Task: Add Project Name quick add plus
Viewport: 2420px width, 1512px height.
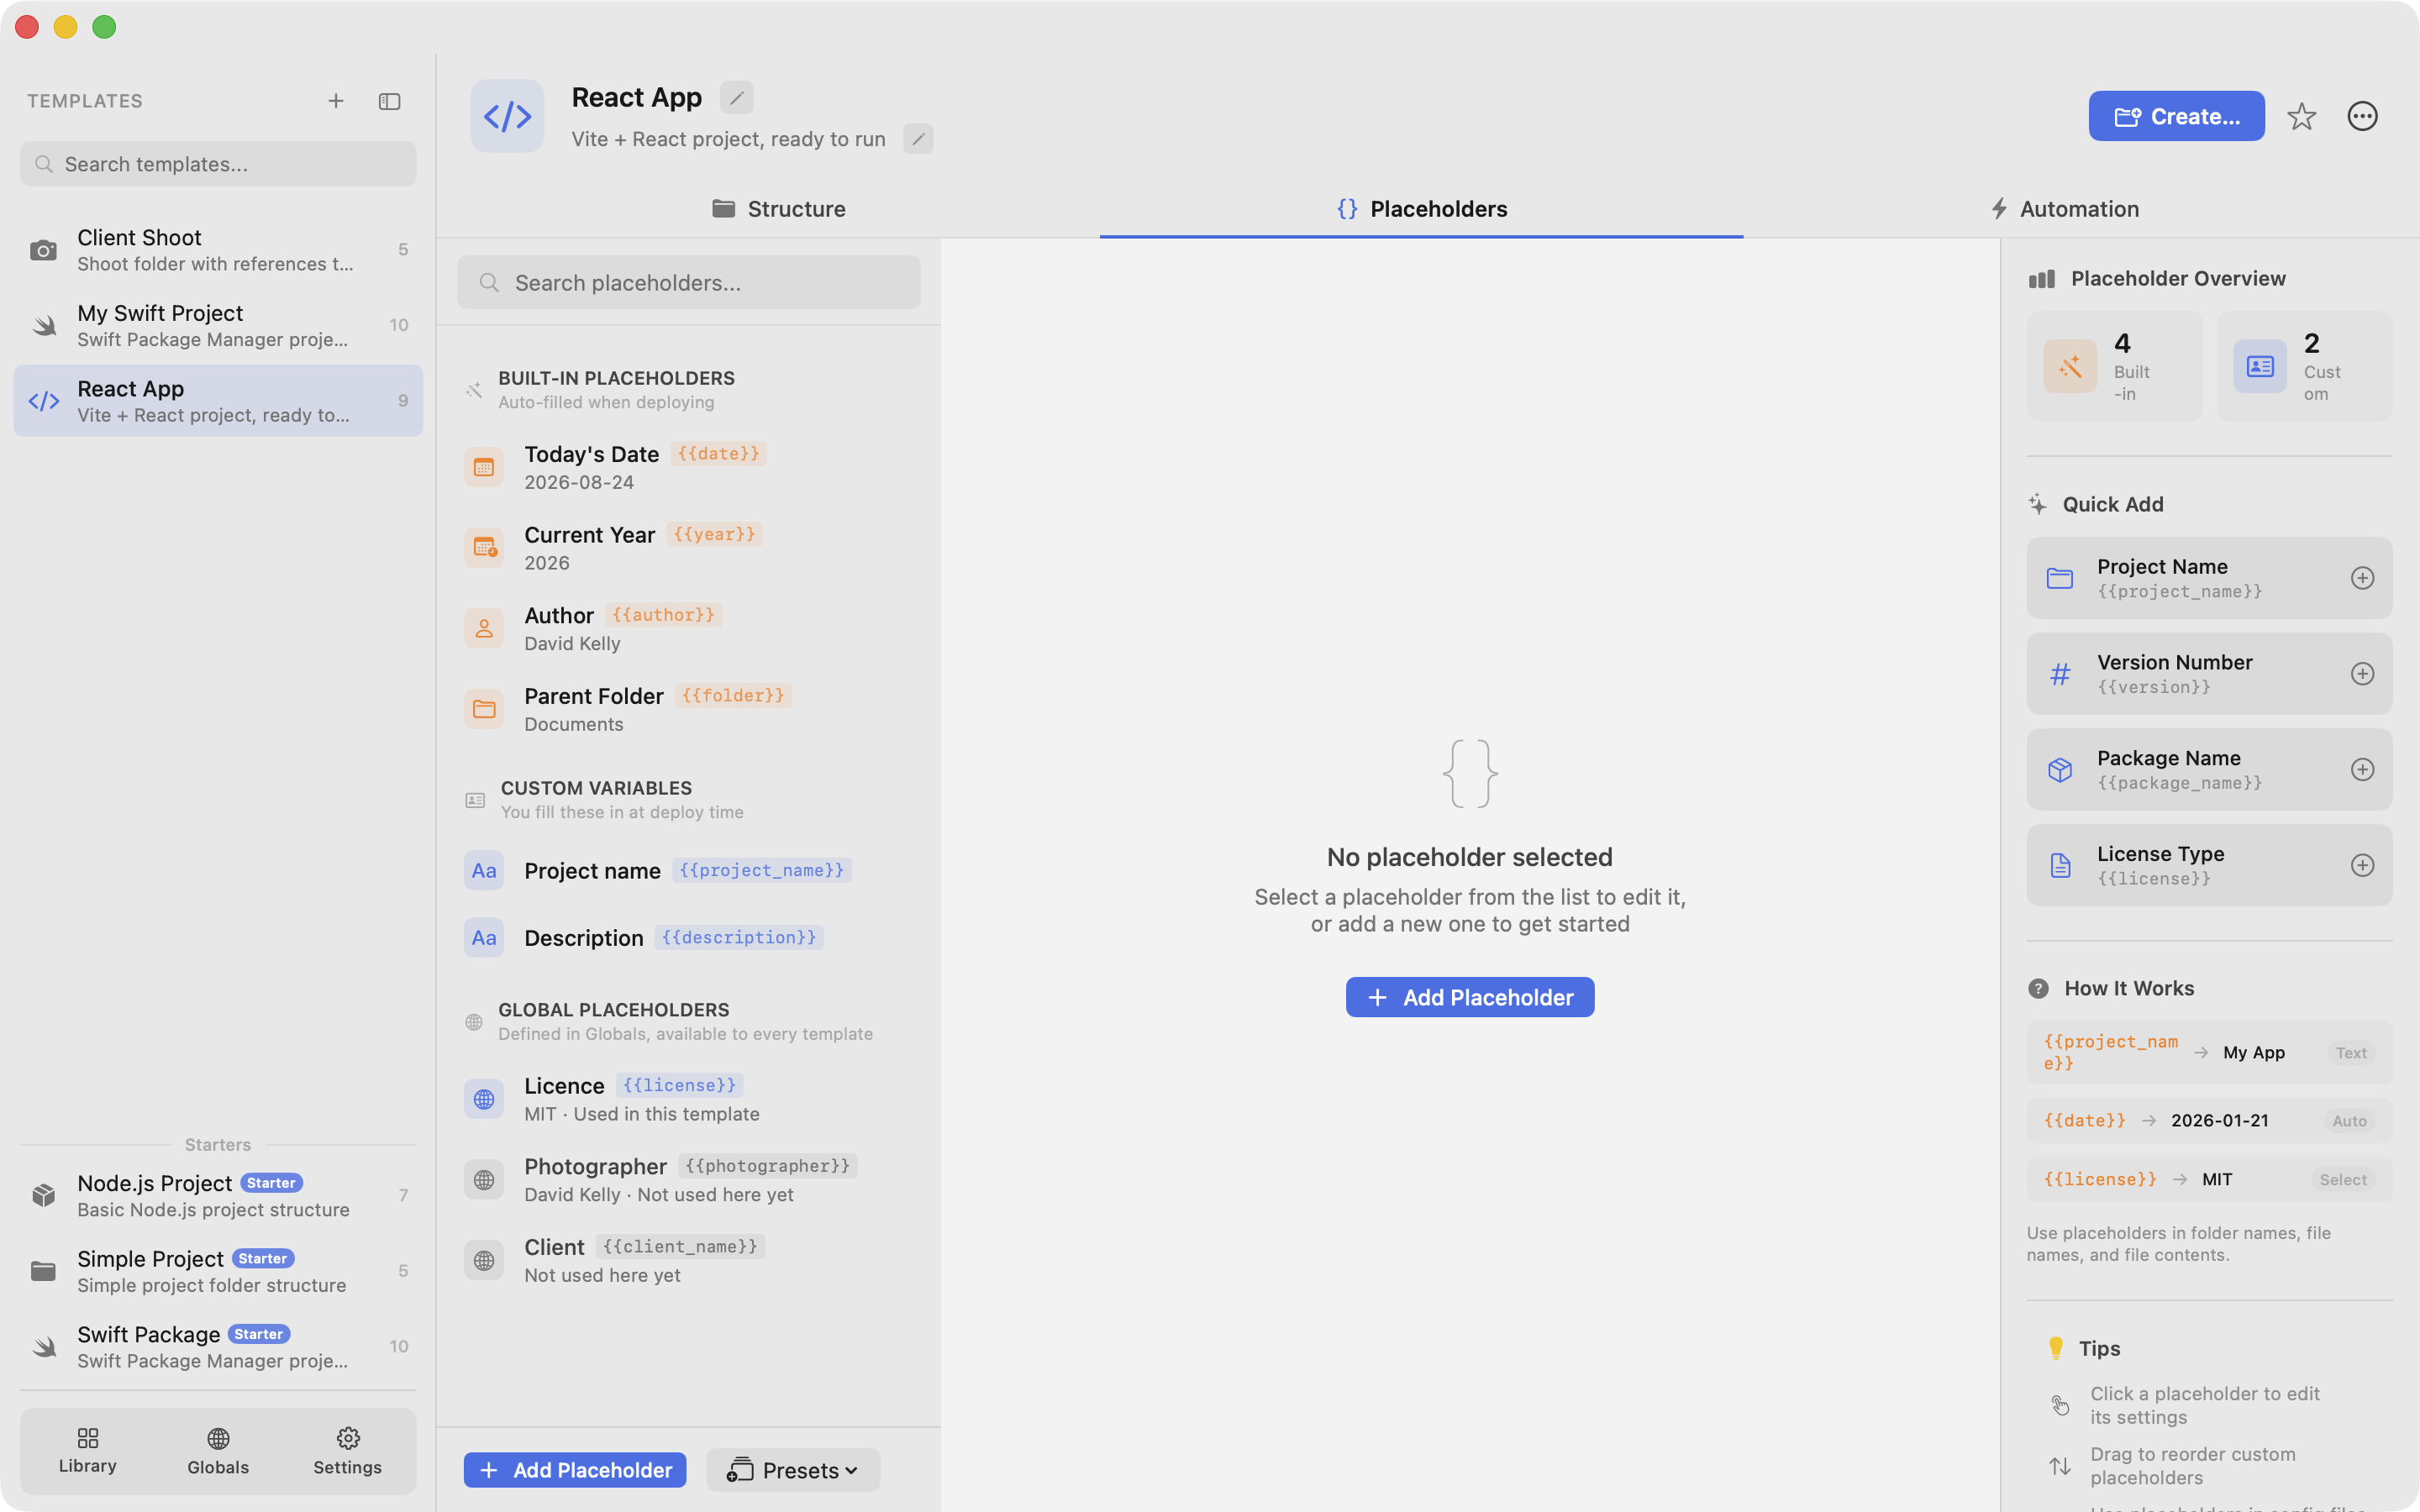Action: point(2362,578)
